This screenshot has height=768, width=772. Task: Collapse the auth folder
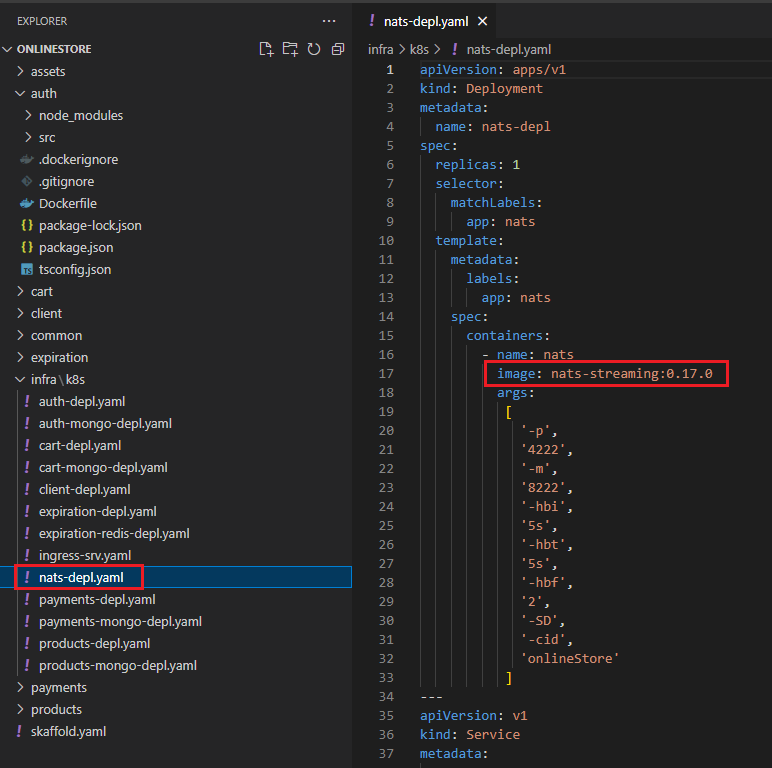click(x=43, y=93)
